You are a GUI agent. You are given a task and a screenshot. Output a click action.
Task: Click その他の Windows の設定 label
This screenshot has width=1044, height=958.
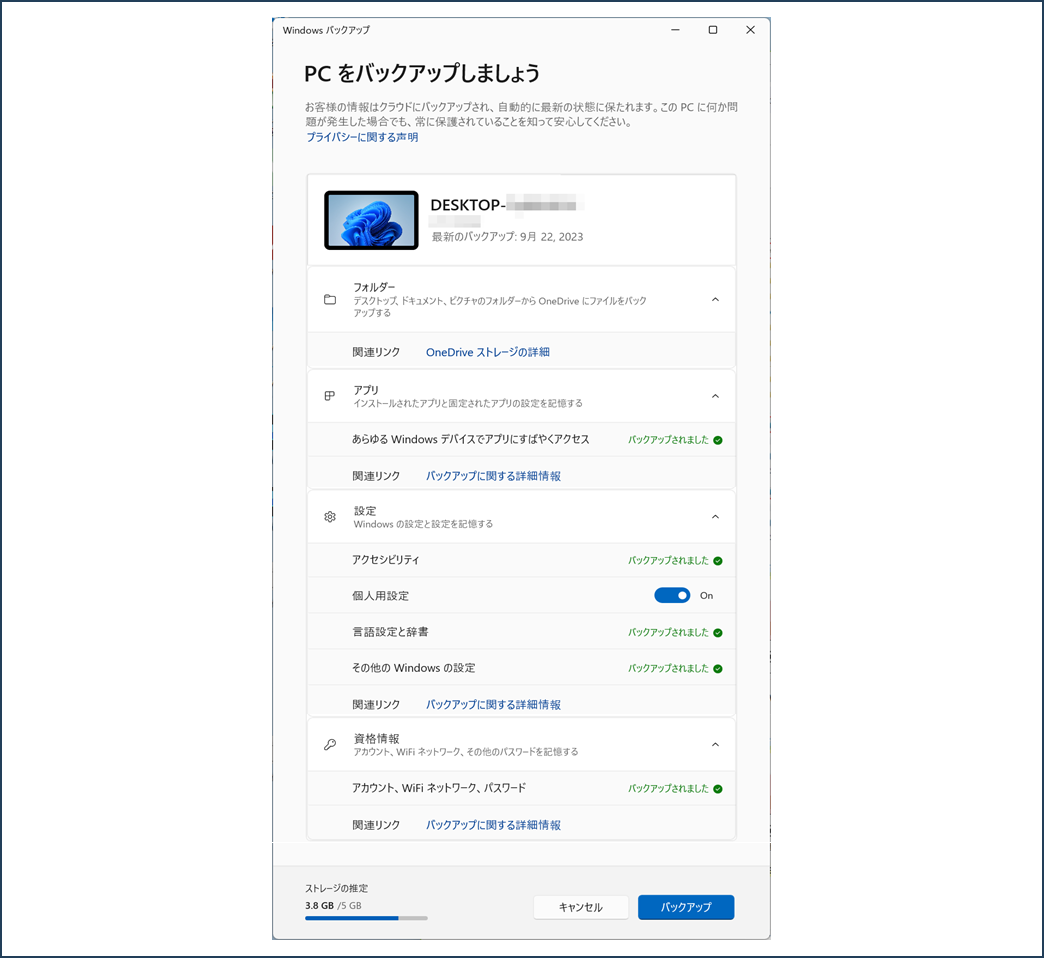click(413, 668)
